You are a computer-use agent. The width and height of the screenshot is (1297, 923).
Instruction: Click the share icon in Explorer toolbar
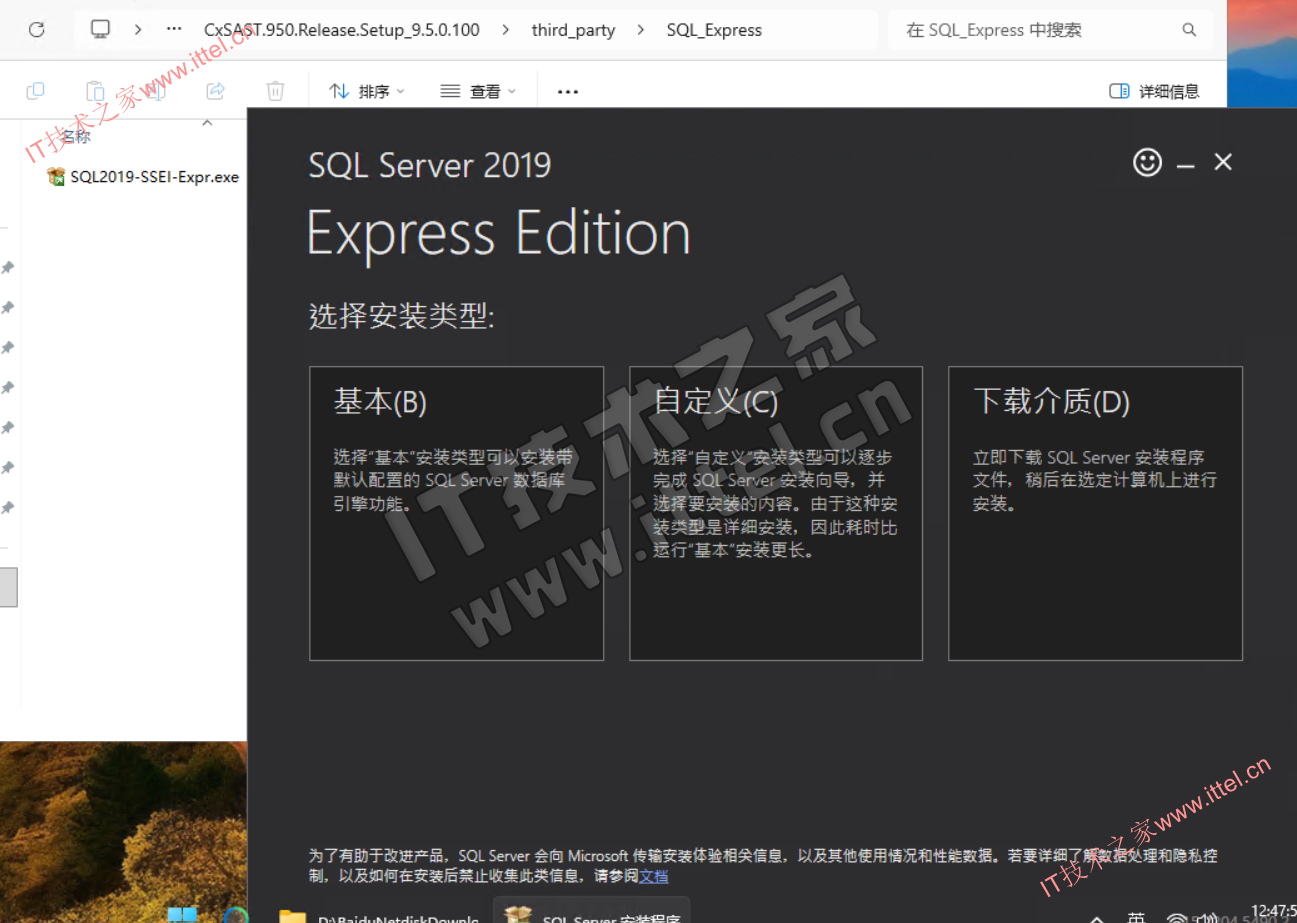(x=215, y=91)
